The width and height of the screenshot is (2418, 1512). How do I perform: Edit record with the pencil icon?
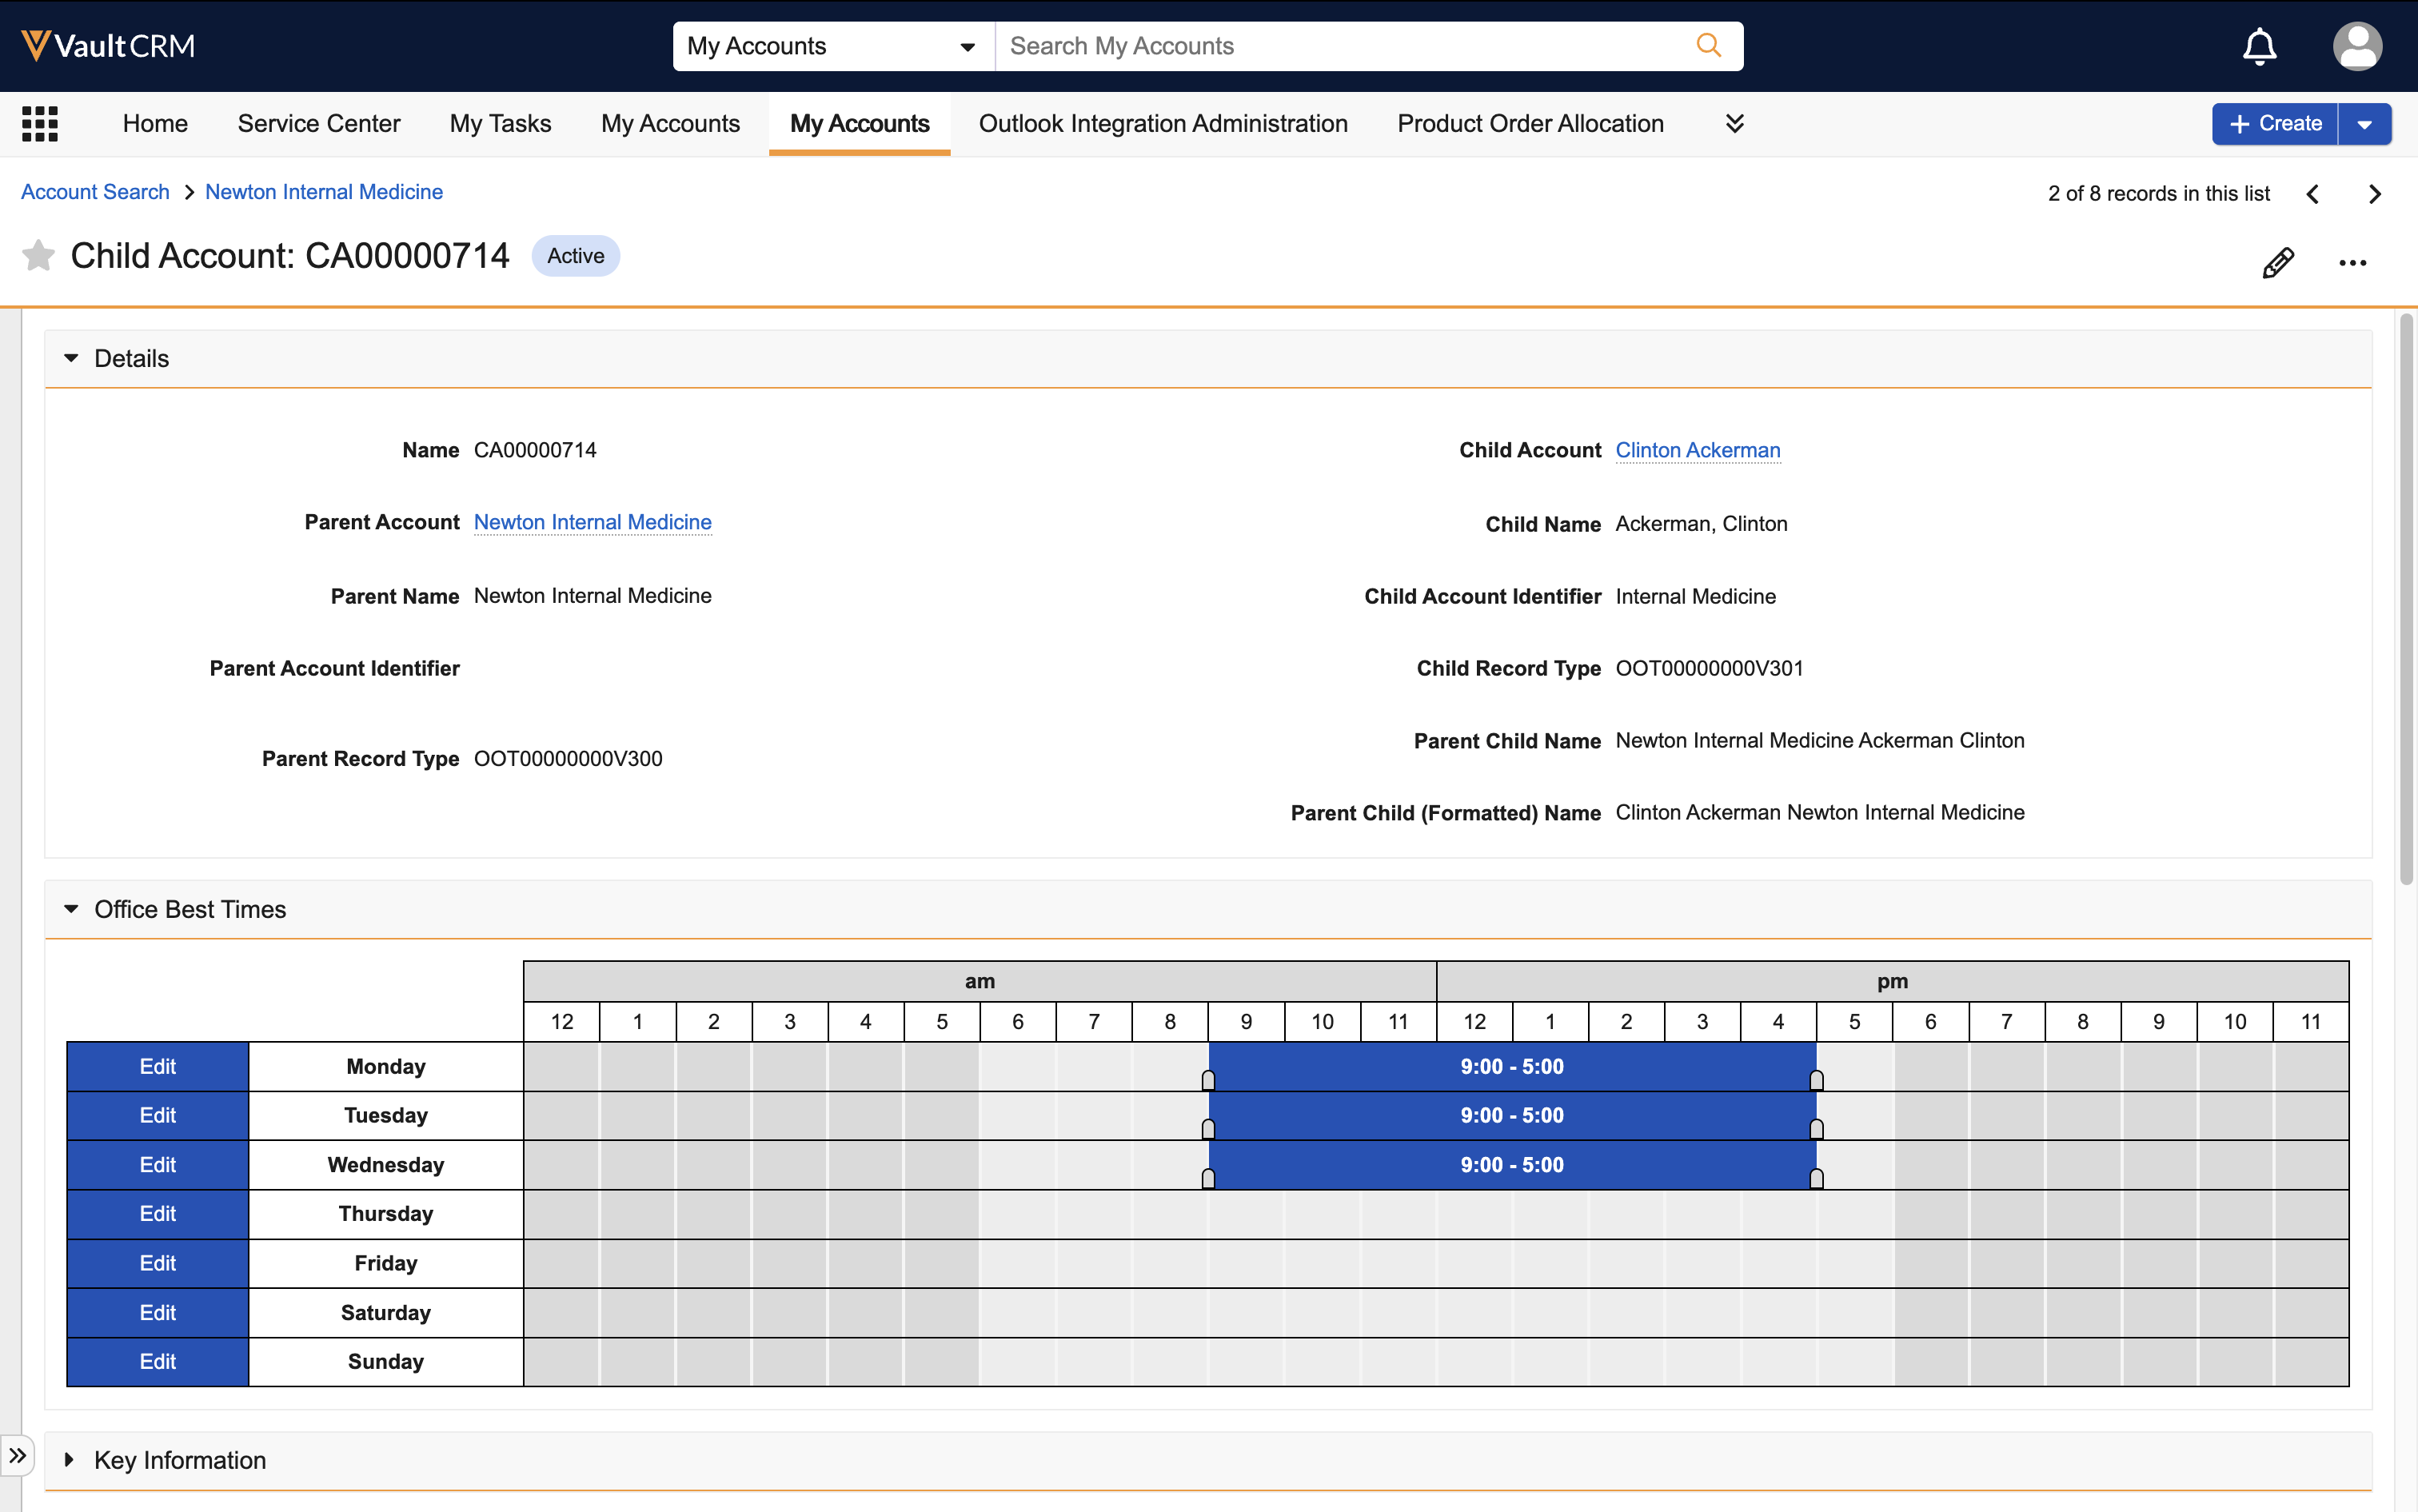[2278, 263]
